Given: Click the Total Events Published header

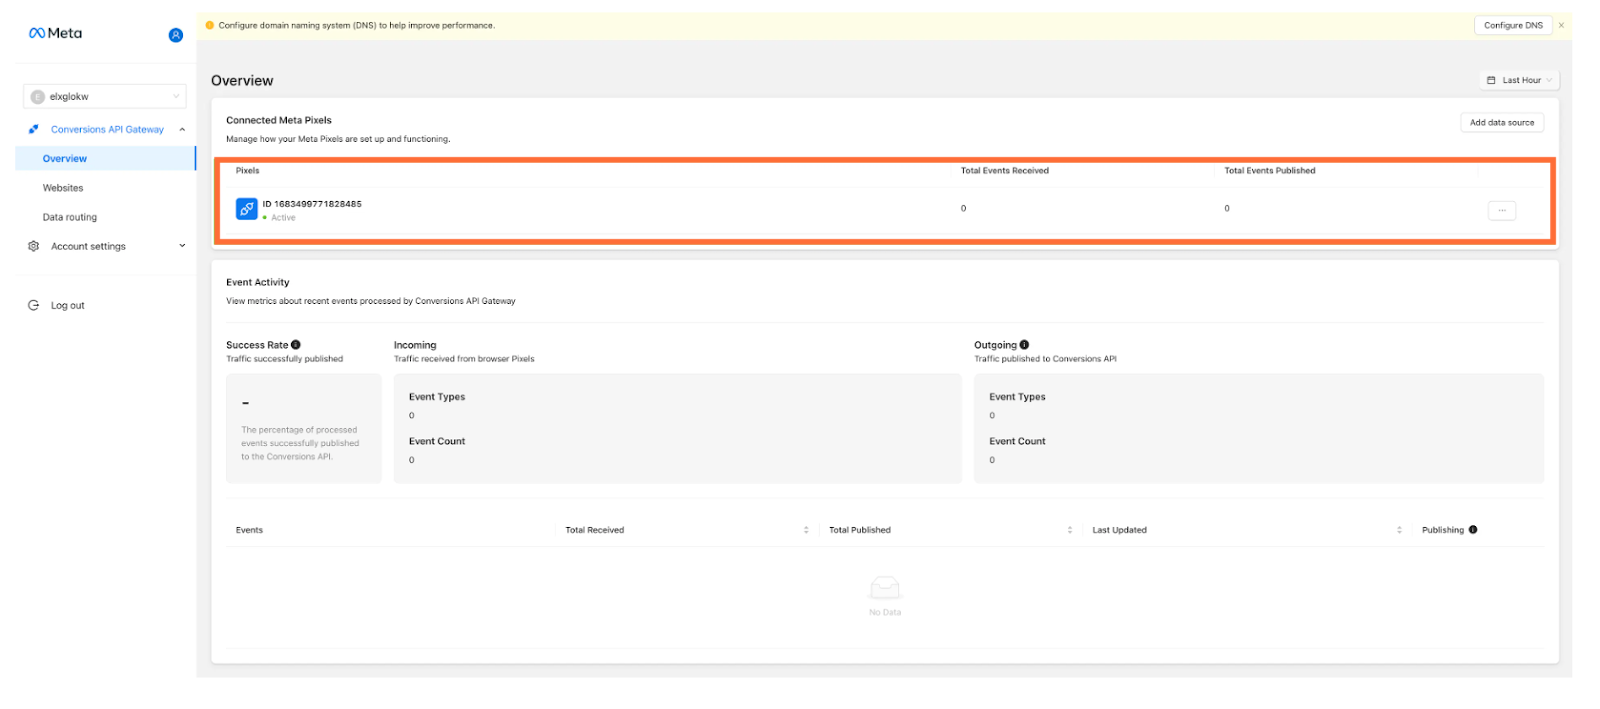Looking at the screenshot, I should pos(1270,170).
